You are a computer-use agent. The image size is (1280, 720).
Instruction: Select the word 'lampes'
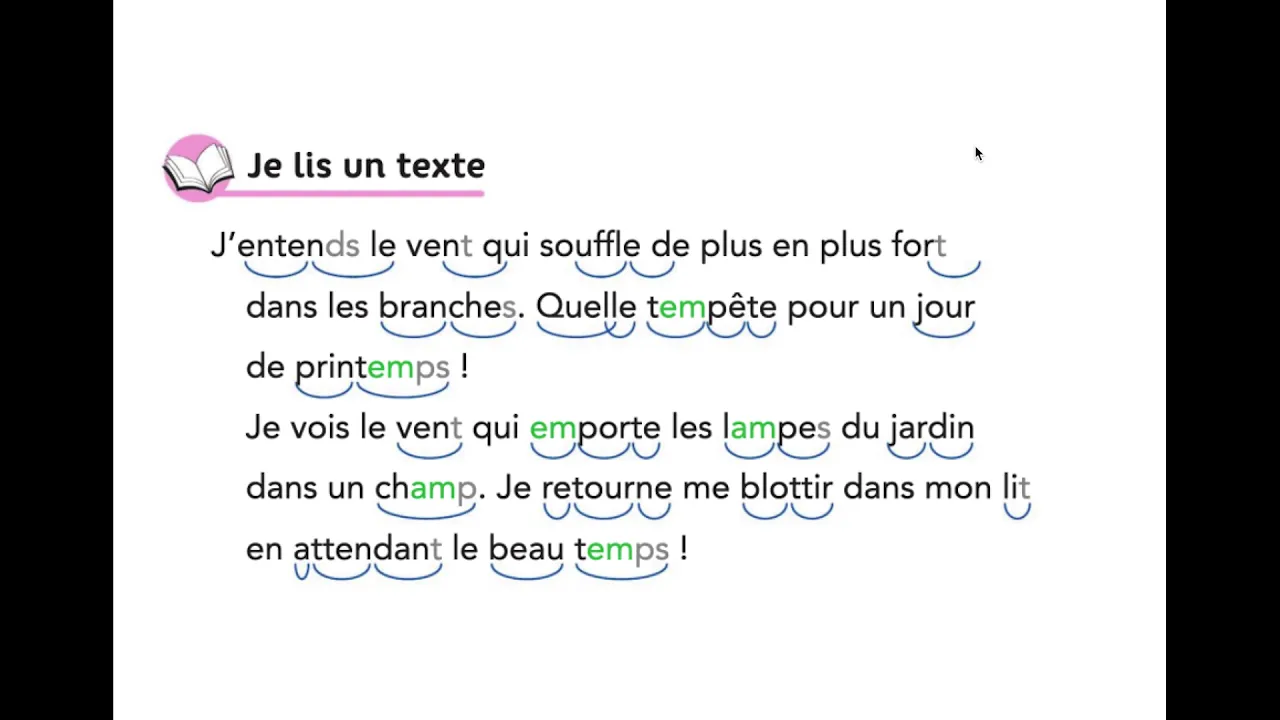coord(776,428)
